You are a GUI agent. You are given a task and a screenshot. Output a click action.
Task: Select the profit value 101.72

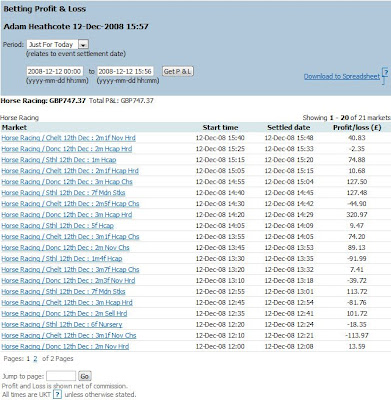[x=357, y=314]
